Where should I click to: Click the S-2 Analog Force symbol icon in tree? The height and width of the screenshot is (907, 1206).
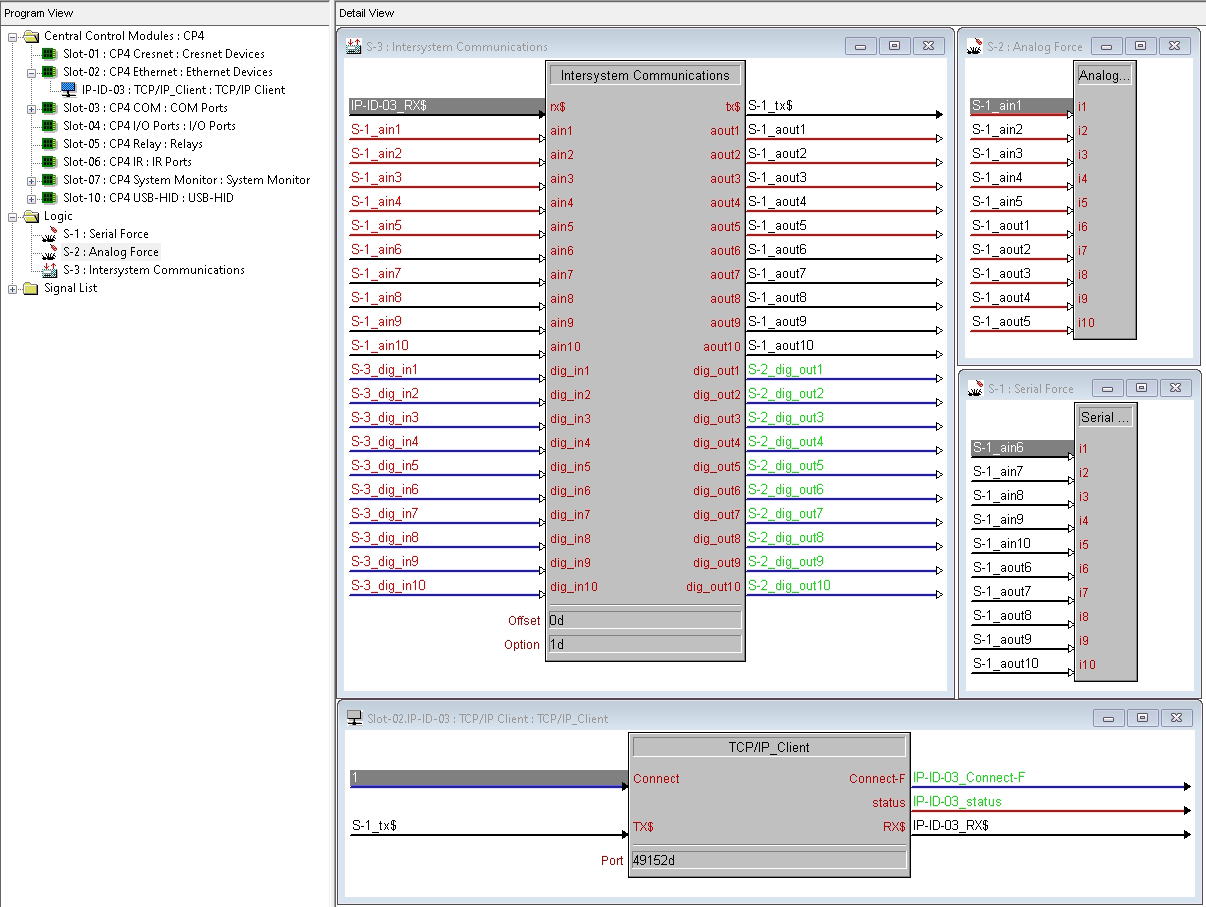49,252
